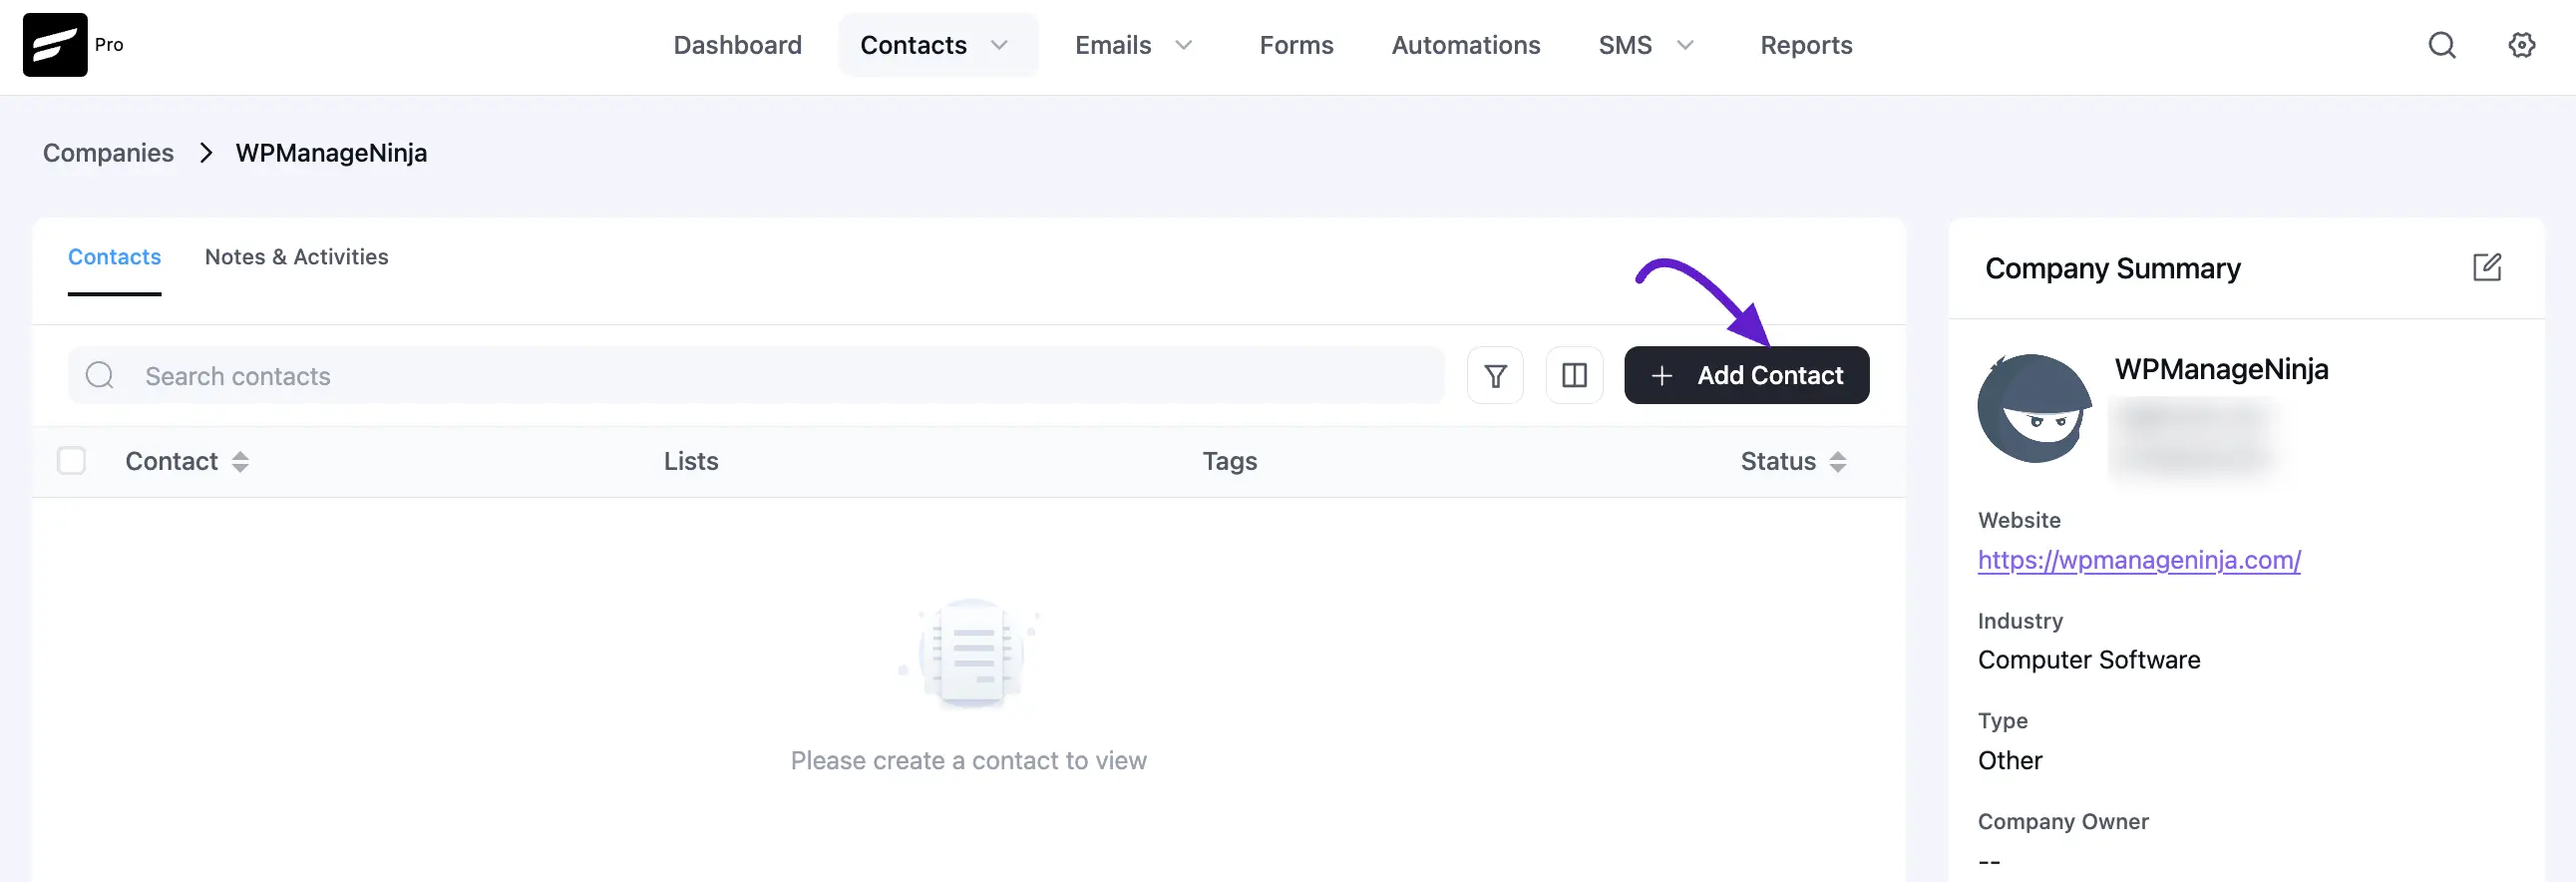Viewport: 2576px width, 882px height.
Task: Click the Tags column header
Action: click(1229, 461)
